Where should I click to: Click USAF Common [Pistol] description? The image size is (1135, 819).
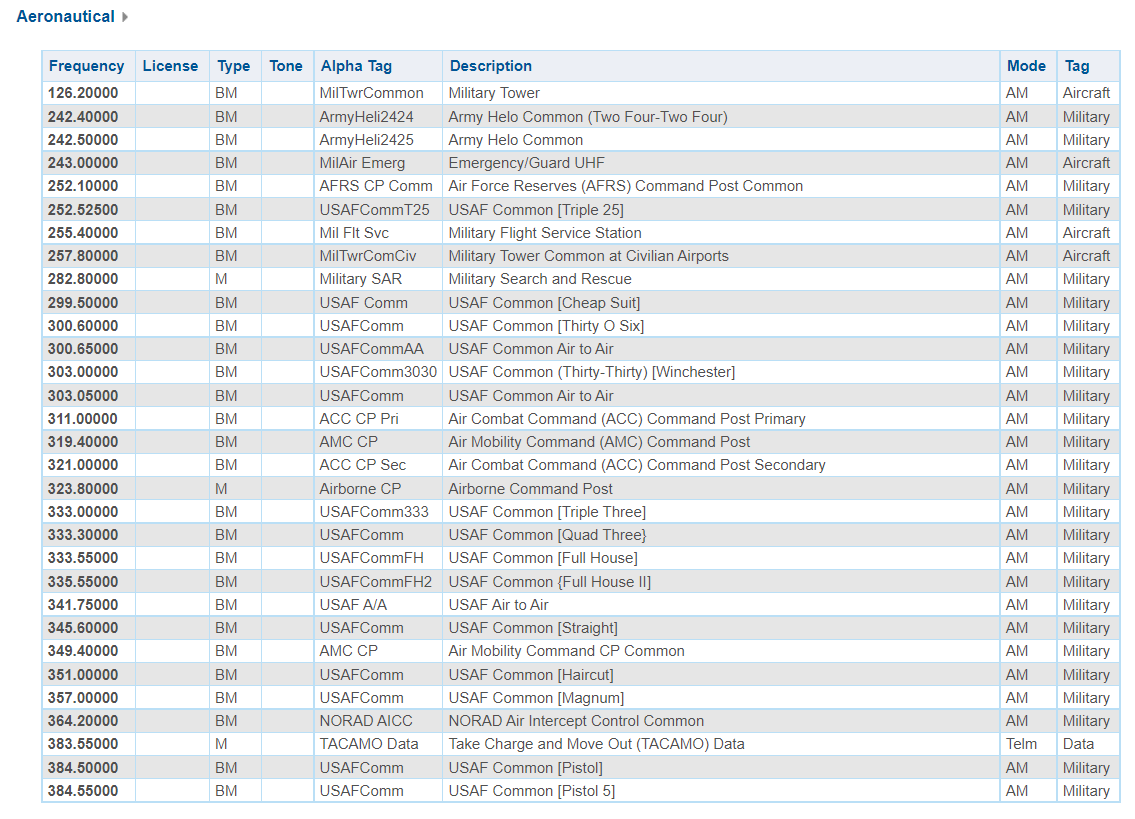pos(525,768)
